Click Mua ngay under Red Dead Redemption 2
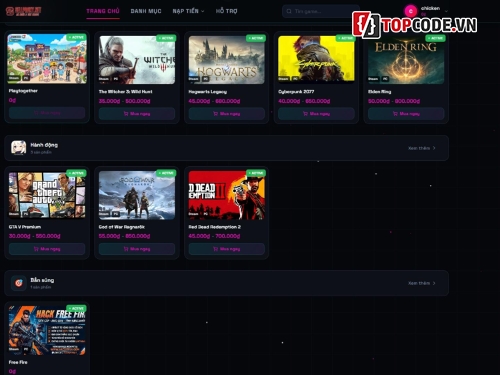The image size is (500, 375). 227,249
